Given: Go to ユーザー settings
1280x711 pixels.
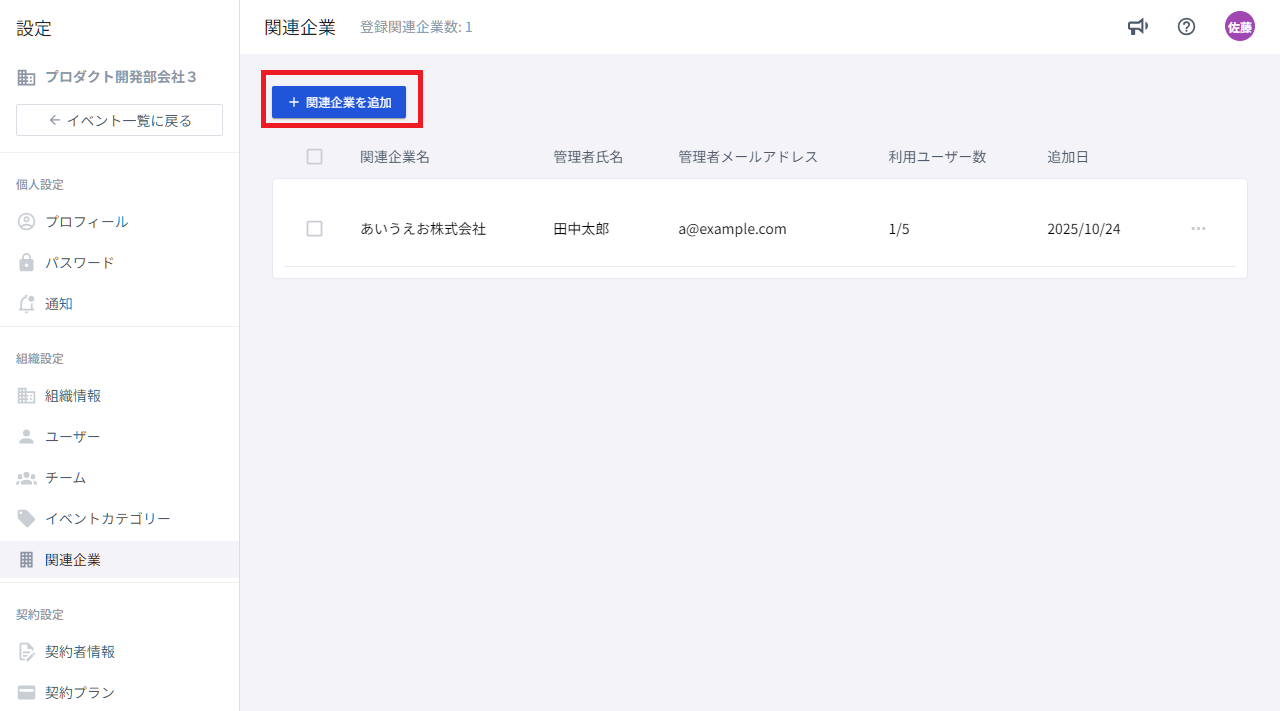Looking at the screenshot, I should click(73, 437).
